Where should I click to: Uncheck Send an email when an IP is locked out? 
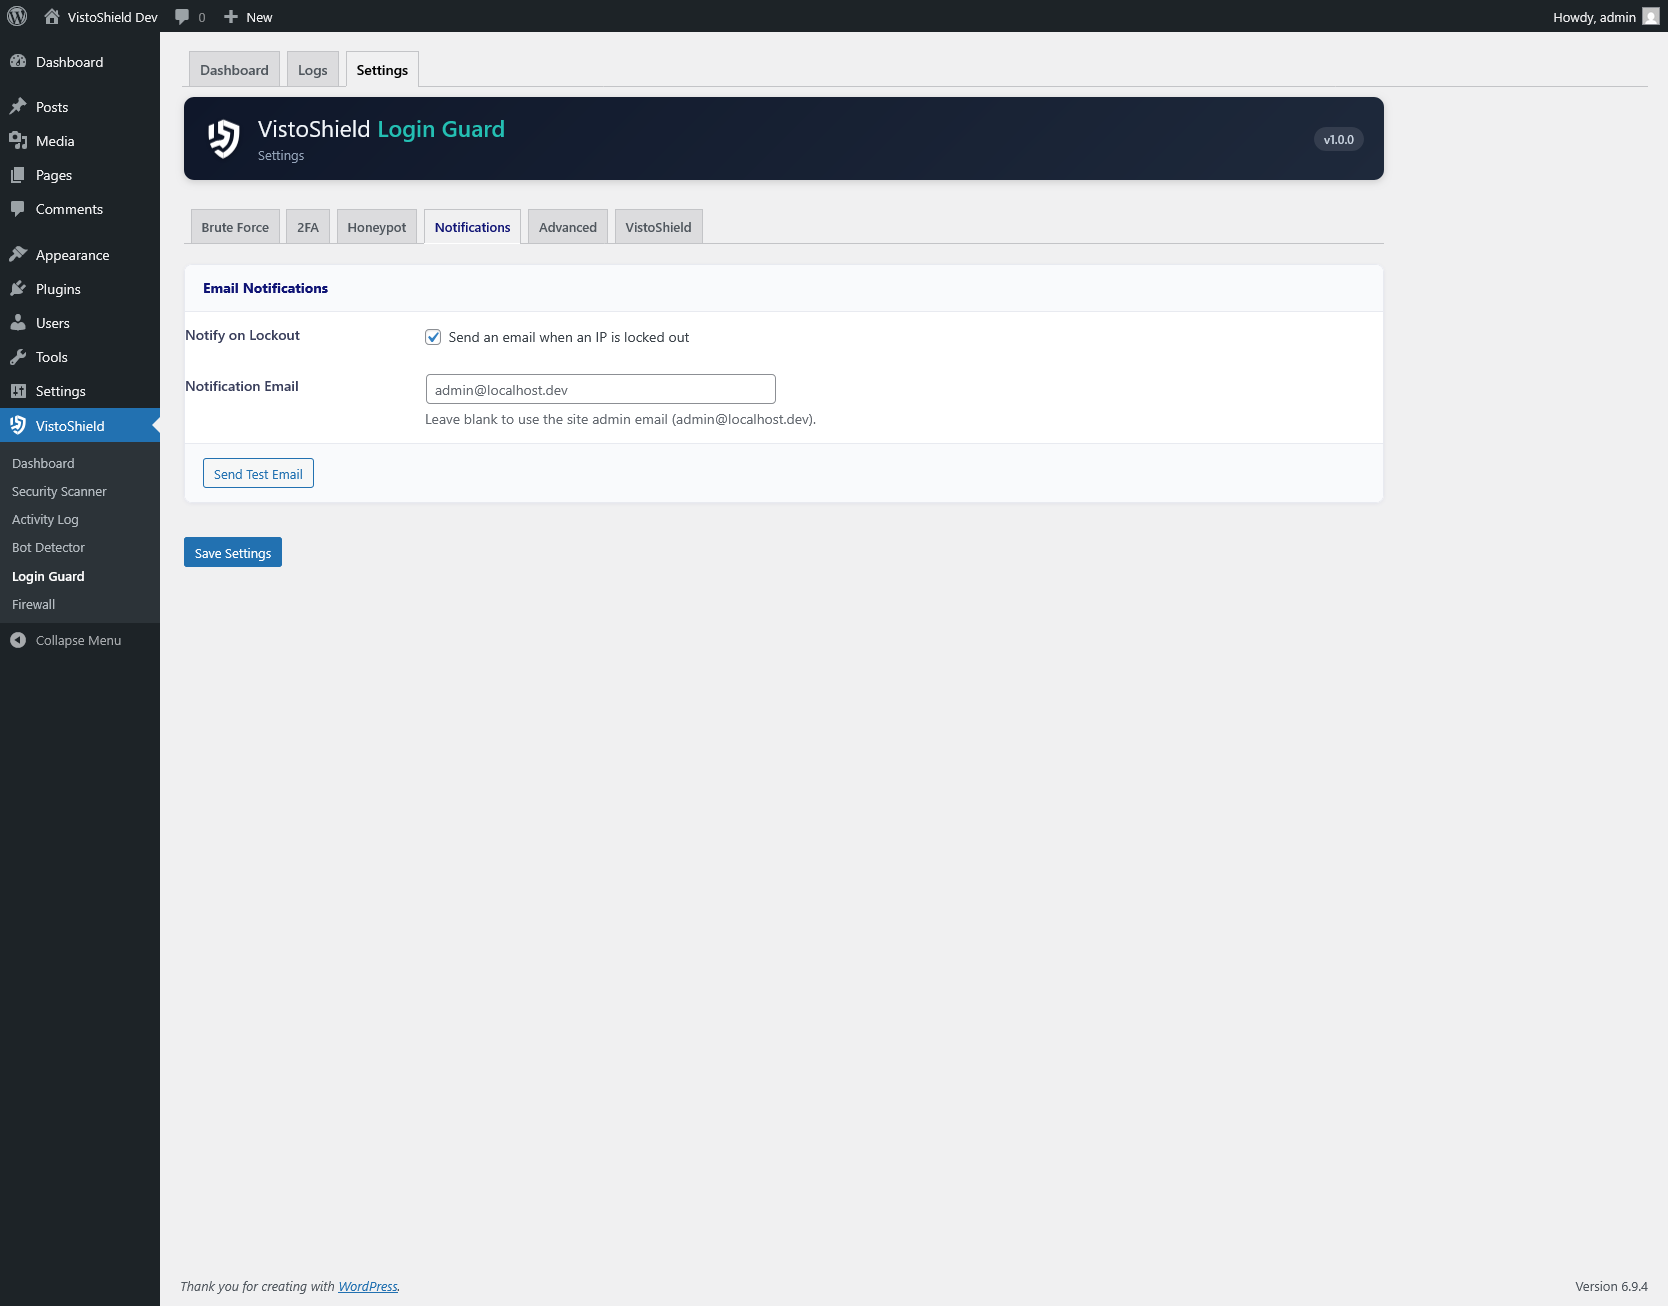(432, 337)
